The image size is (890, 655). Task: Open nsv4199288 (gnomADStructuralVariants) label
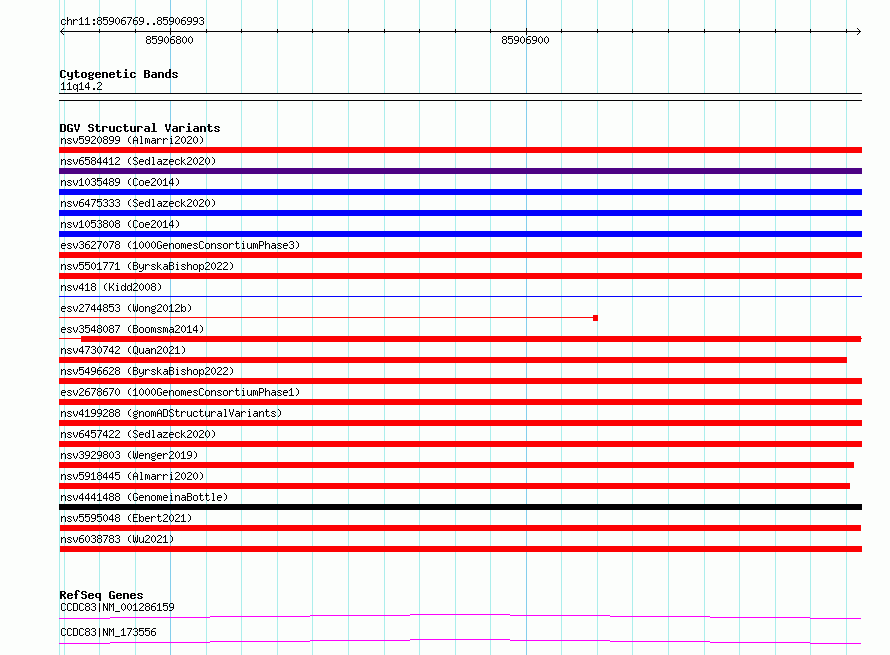[171, 413]
